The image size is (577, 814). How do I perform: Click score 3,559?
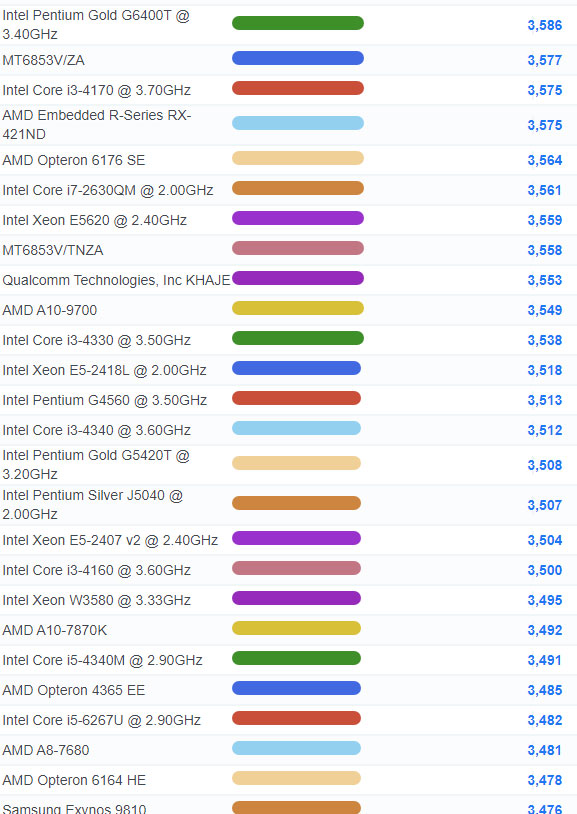click(545, 221)
